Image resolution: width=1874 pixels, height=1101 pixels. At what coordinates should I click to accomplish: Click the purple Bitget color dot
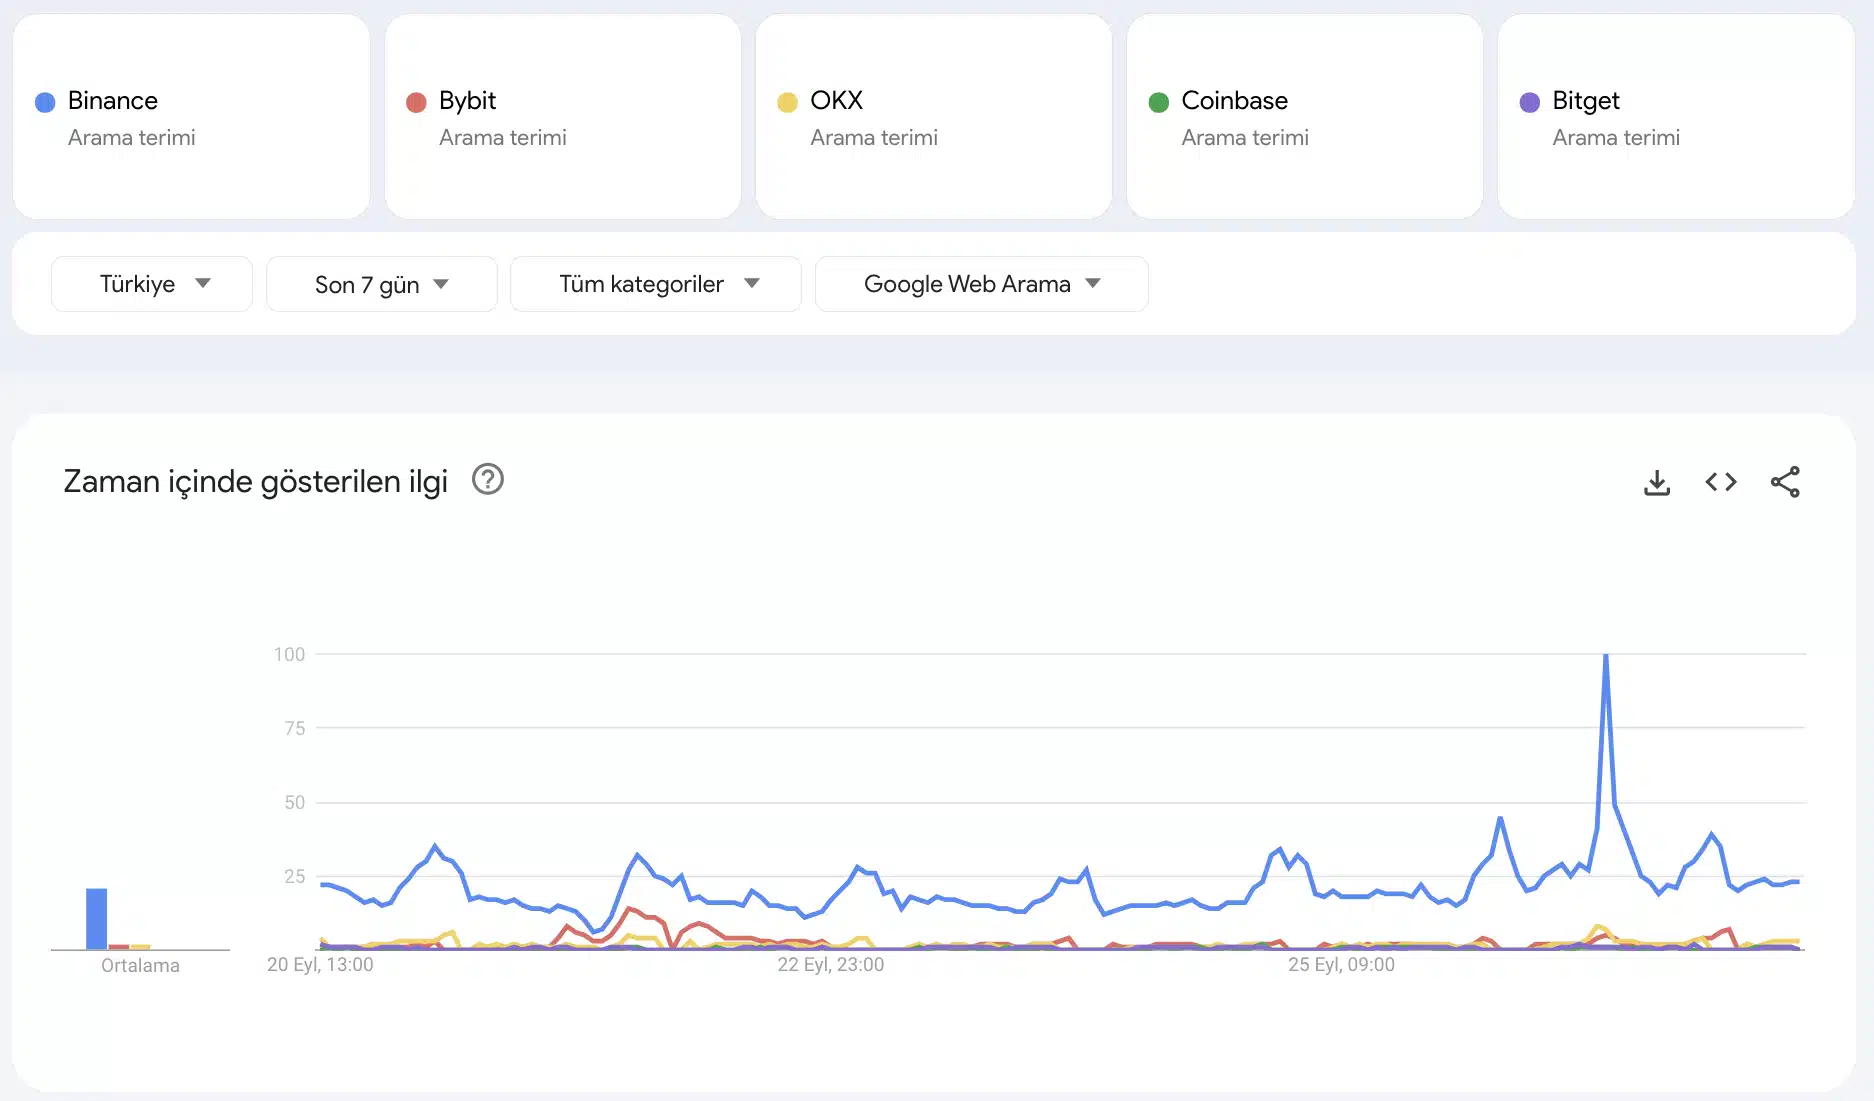[1530, 102]
